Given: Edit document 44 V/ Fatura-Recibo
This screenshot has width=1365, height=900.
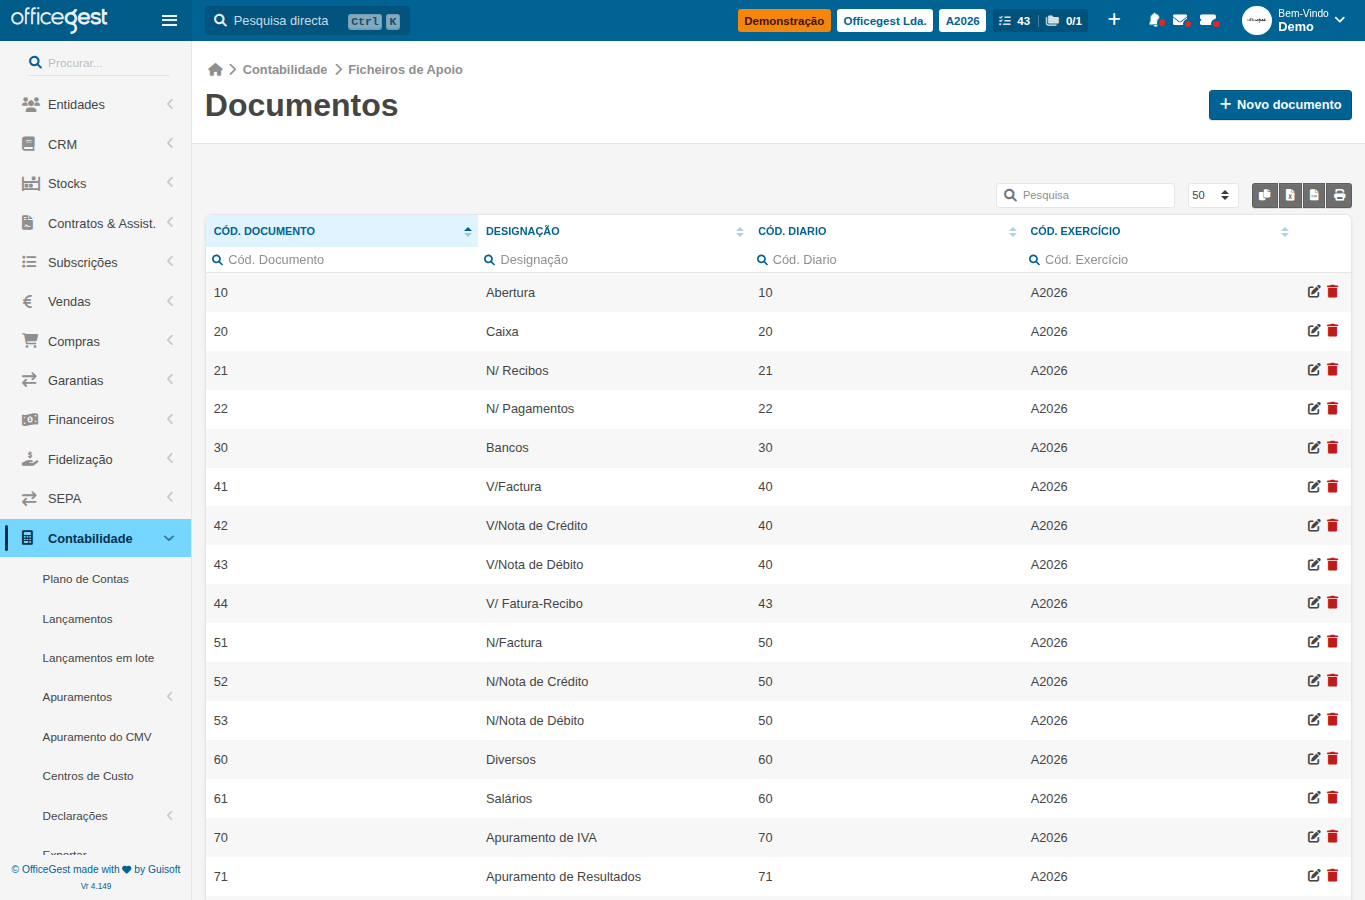Looking at the screenshot, I should coord(1314,603).
